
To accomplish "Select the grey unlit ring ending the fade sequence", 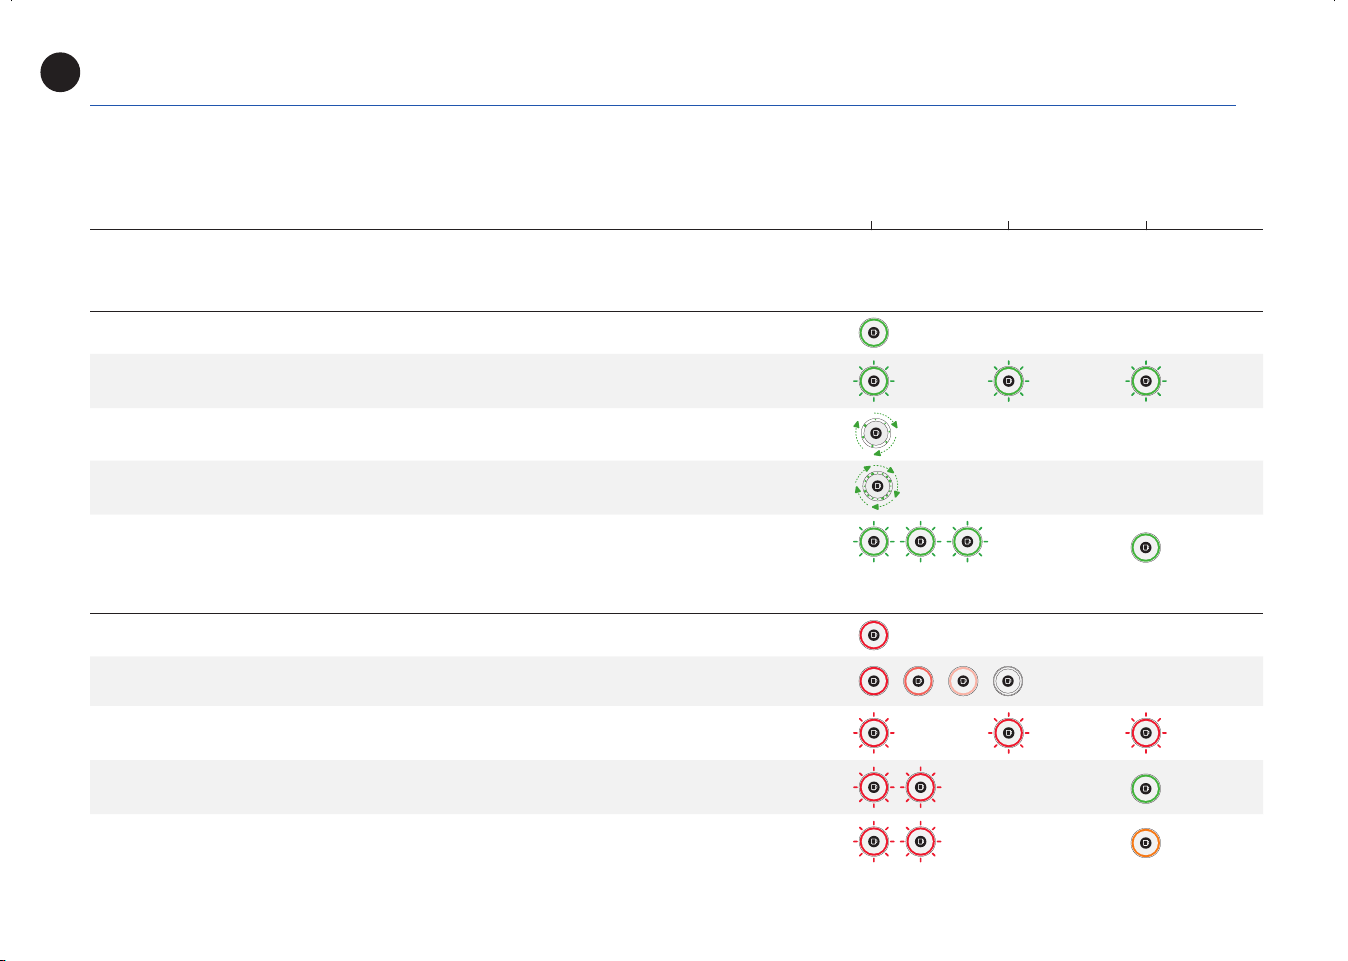I will (x=1008, y=682).
